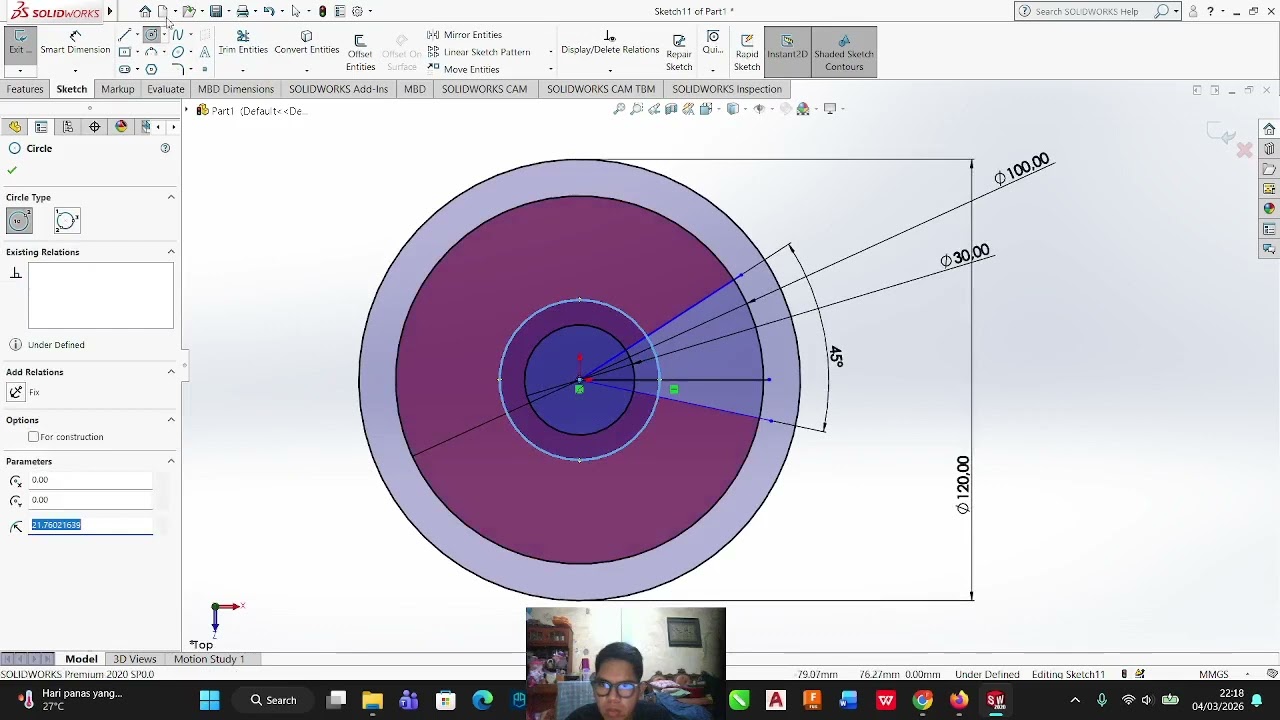Image resolution: width=1280 pixels, height=720 pixels.
Task: Enable the For construction checkbox
Action: (33, 437)
